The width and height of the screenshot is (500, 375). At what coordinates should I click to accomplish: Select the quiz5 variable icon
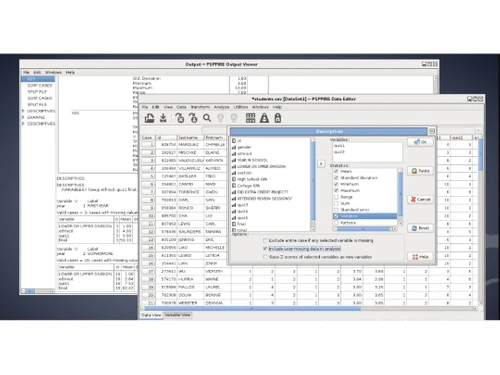pos(234,218)
